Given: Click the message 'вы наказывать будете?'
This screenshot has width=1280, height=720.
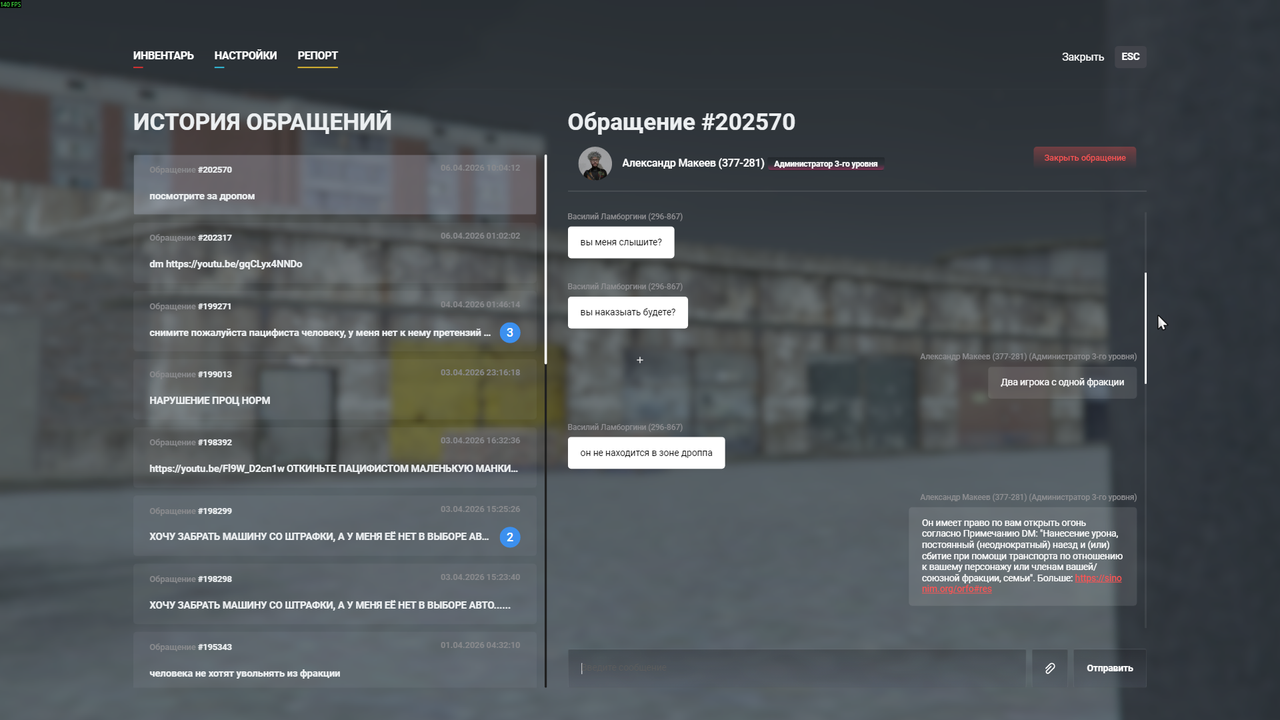Looking at the screenshot, I should (x=628, y=312).
